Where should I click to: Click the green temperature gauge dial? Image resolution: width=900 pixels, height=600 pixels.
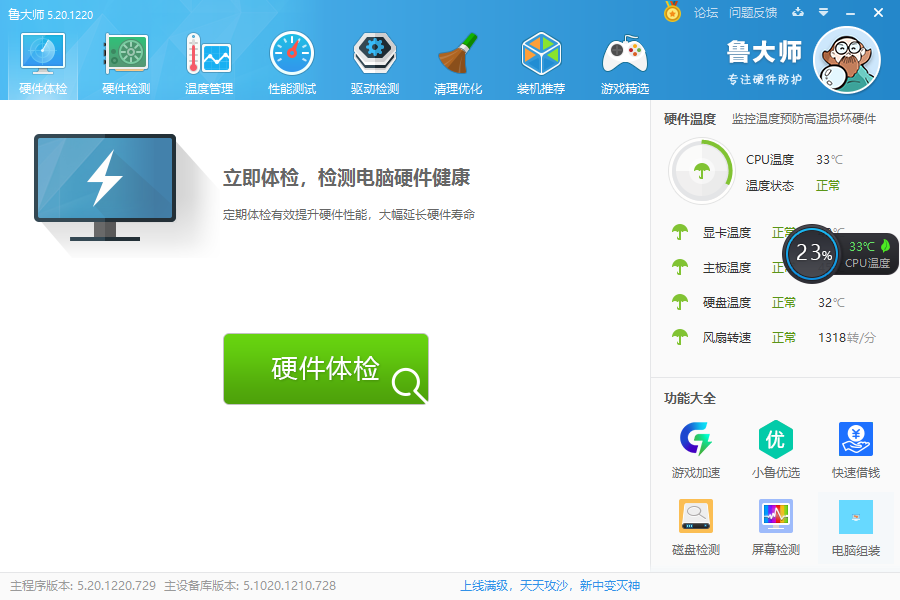701,170
